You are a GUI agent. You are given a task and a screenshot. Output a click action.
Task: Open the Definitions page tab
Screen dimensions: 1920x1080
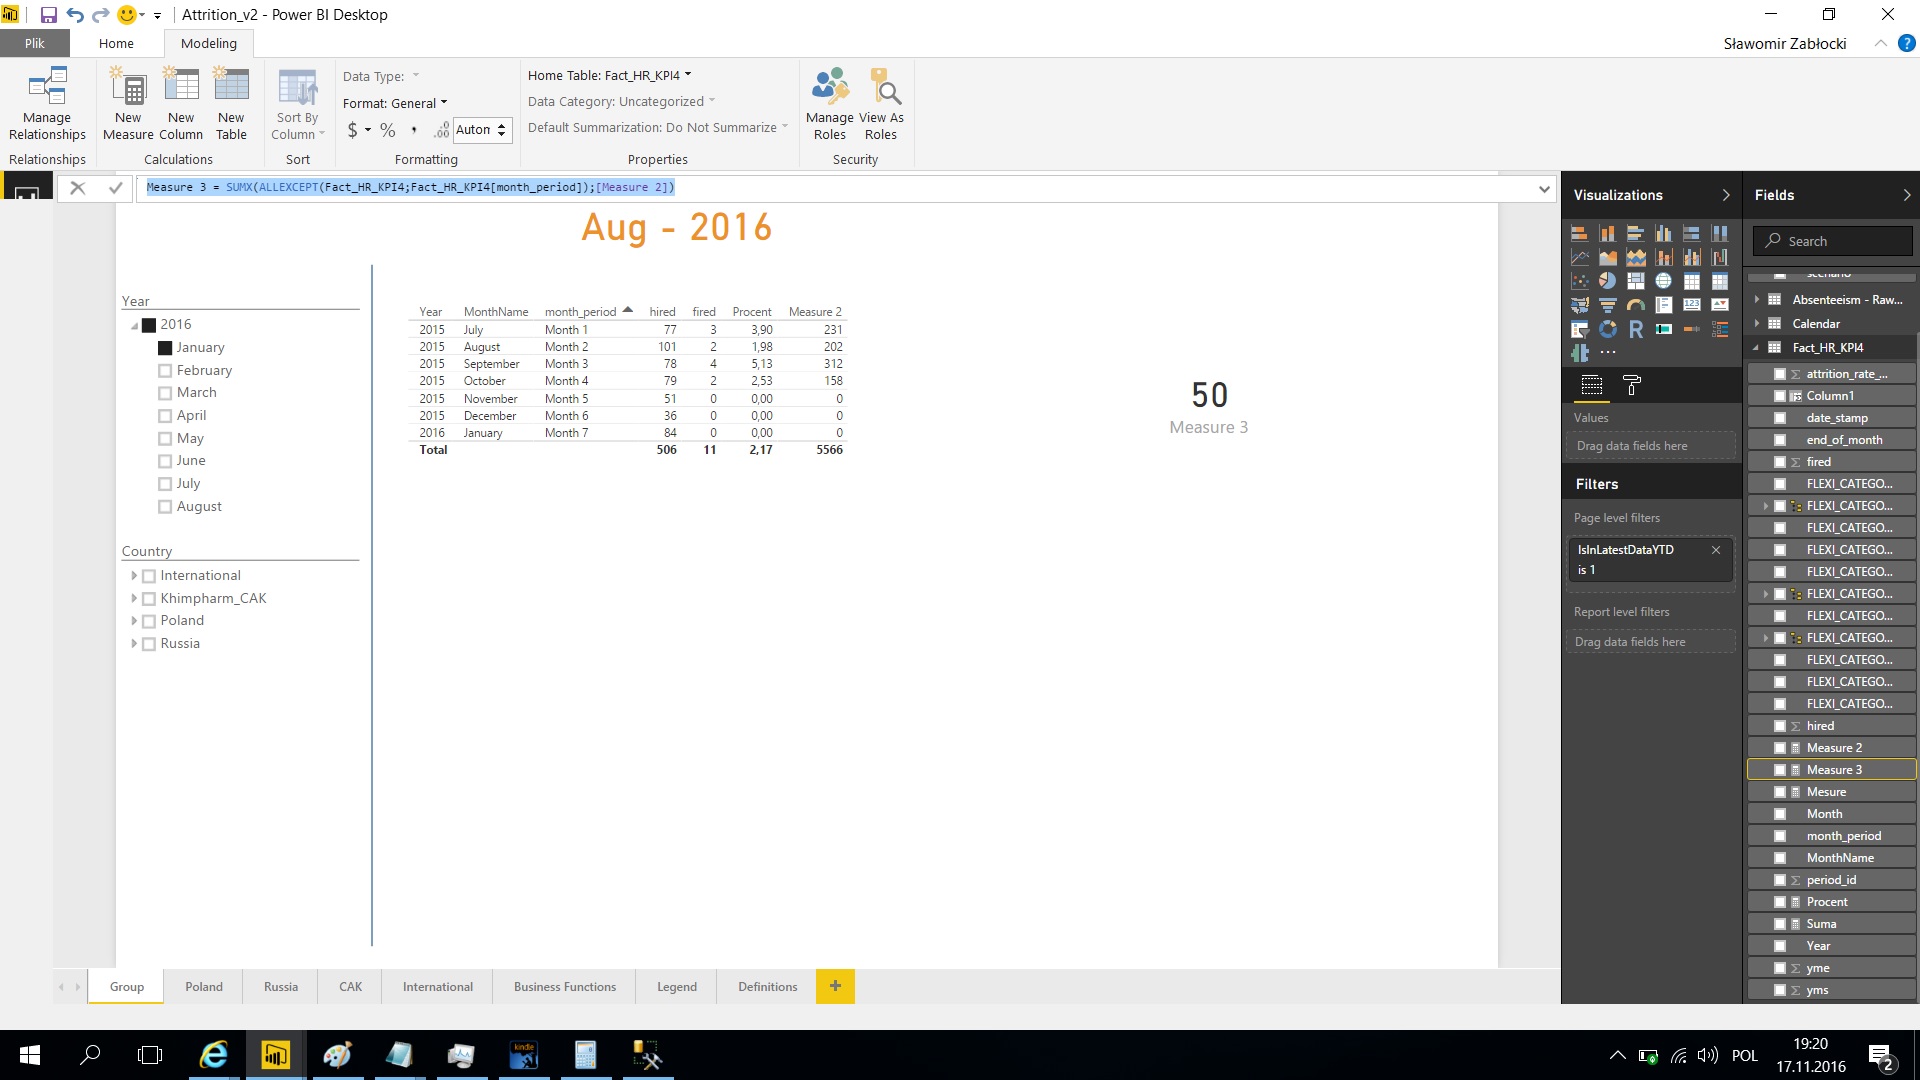768,986
